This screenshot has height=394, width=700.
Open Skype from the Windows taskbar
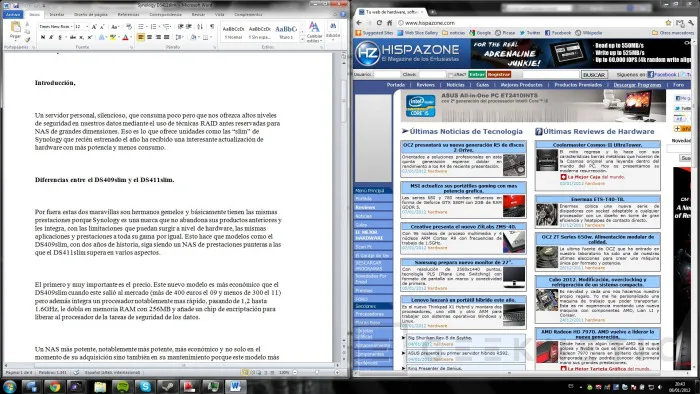[x=145, y=386]
